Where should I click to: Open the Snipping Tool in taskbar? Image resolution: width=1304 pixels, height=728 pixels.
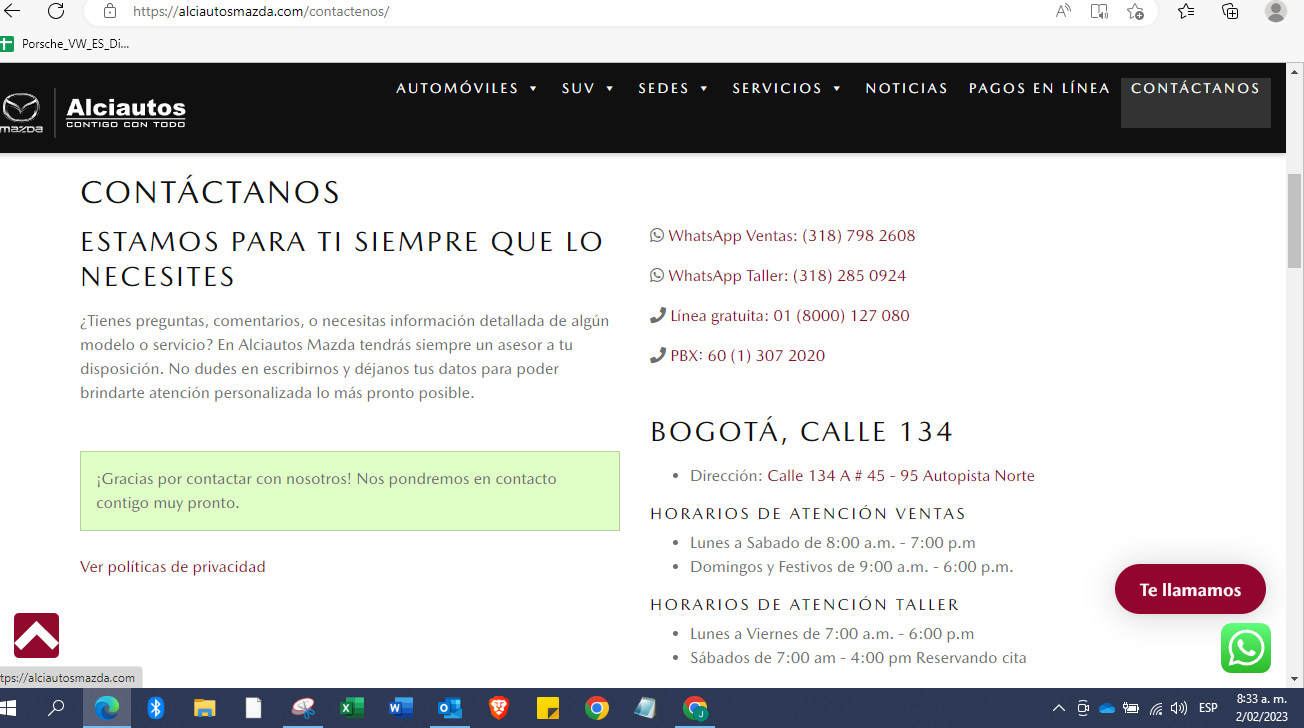[303, 708]
